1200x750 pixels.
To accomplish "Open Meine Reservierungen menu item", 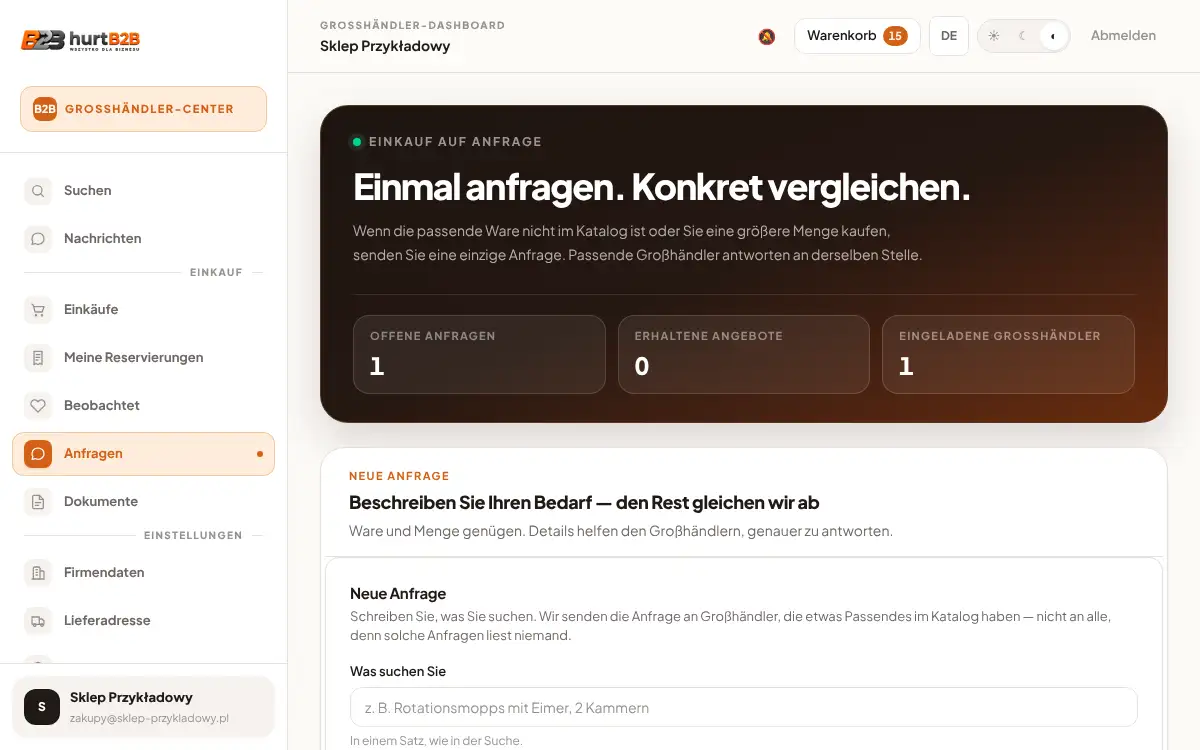I will tap(143, 358).
